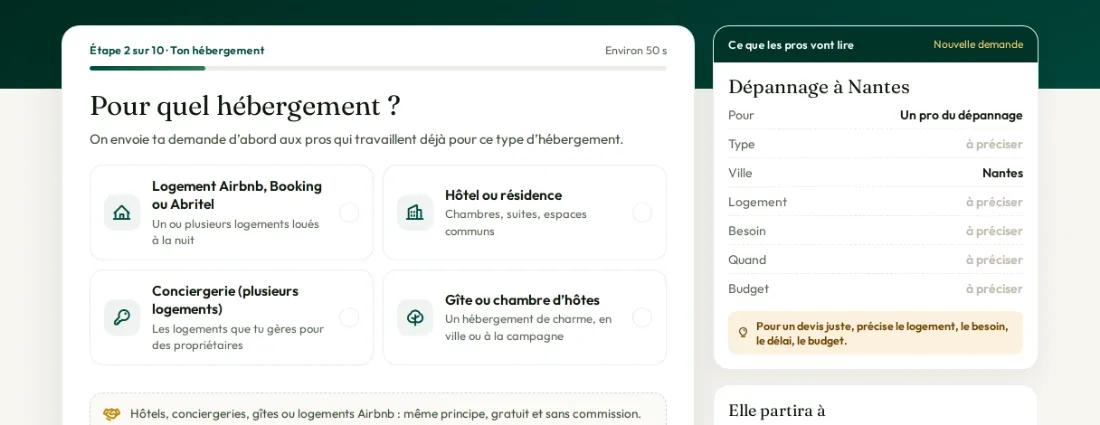Click the Un ou plusieurs logements loués description

(236, 232)
